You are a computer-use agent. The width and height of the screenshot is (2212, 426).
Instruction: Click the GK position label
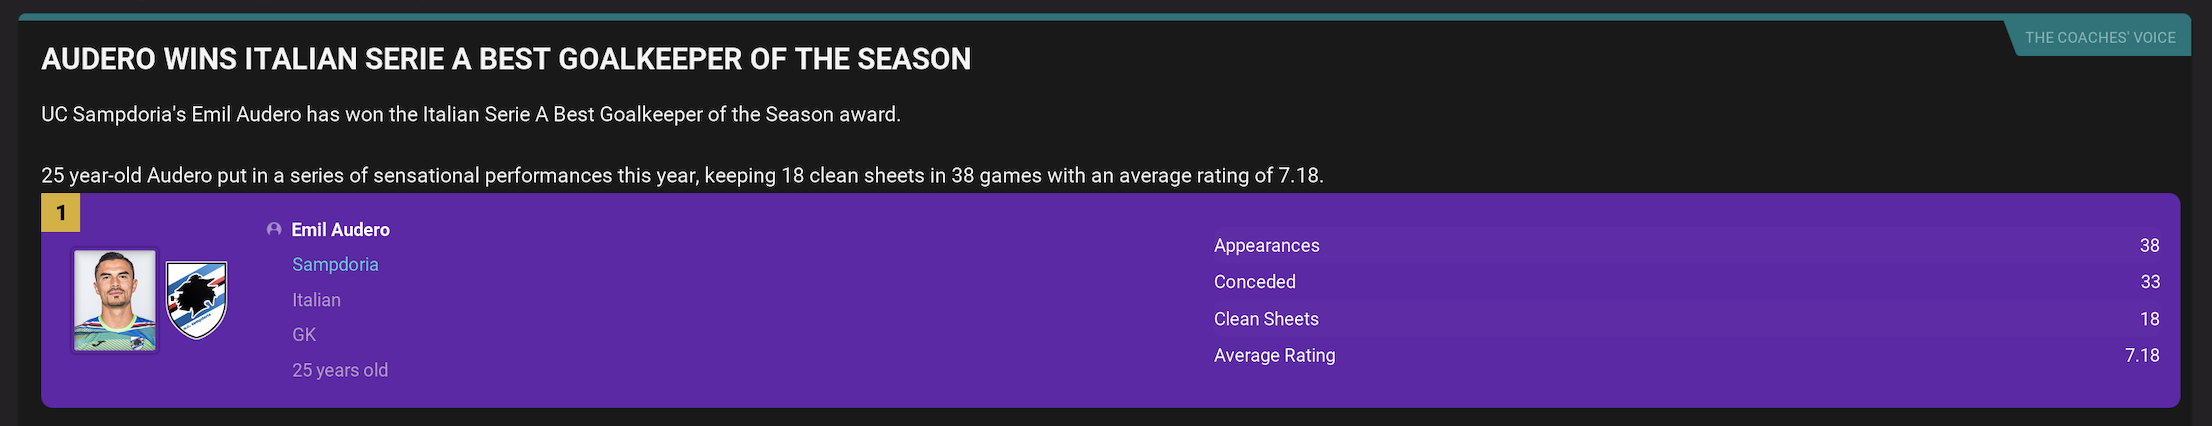coord(304,335)
